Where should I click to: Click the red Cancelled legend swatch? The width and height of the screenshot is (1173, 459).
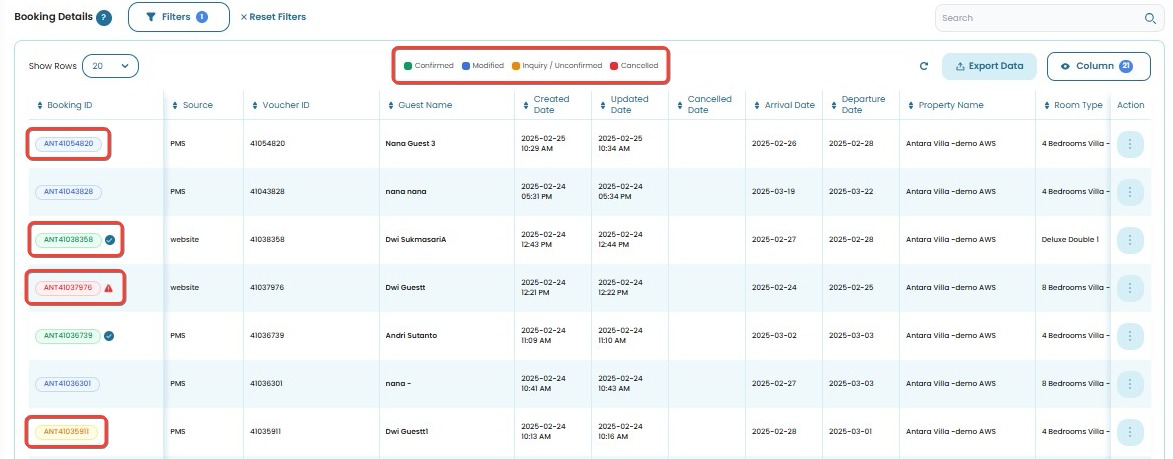[x=613, y=66]
